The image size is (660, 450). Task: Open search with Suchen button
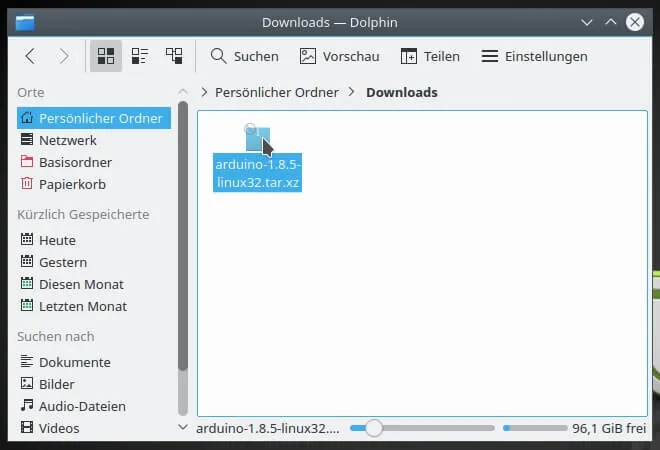pyautogui.click(x=244, y=56)
